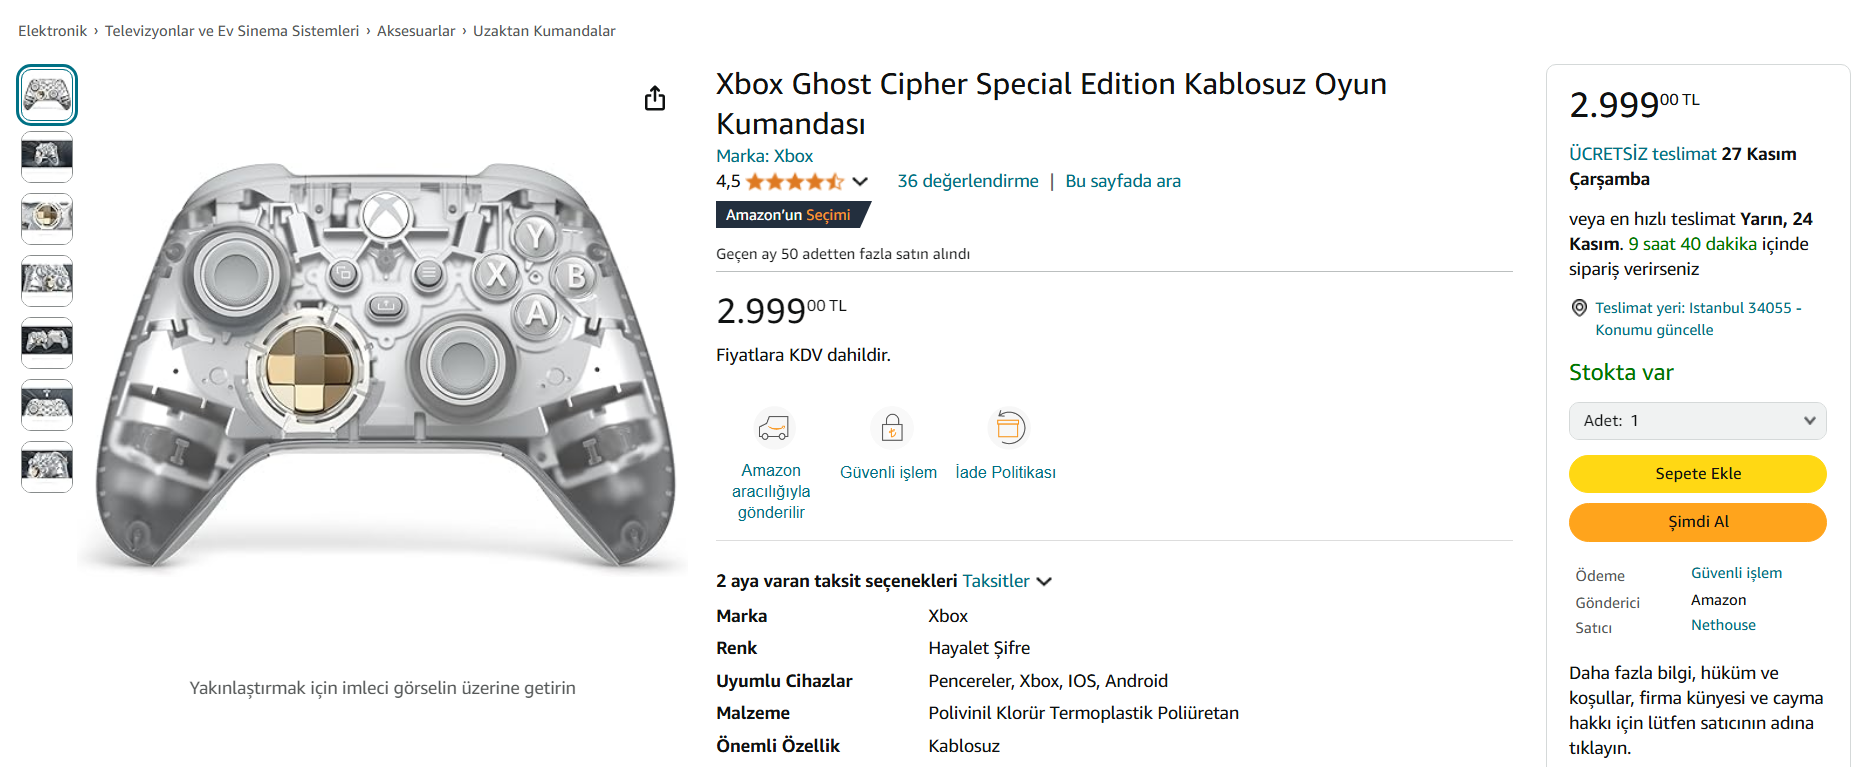Open the Nethouse seller link
This screenshot has height=767, width=1852.
(x=1723, y=625)
